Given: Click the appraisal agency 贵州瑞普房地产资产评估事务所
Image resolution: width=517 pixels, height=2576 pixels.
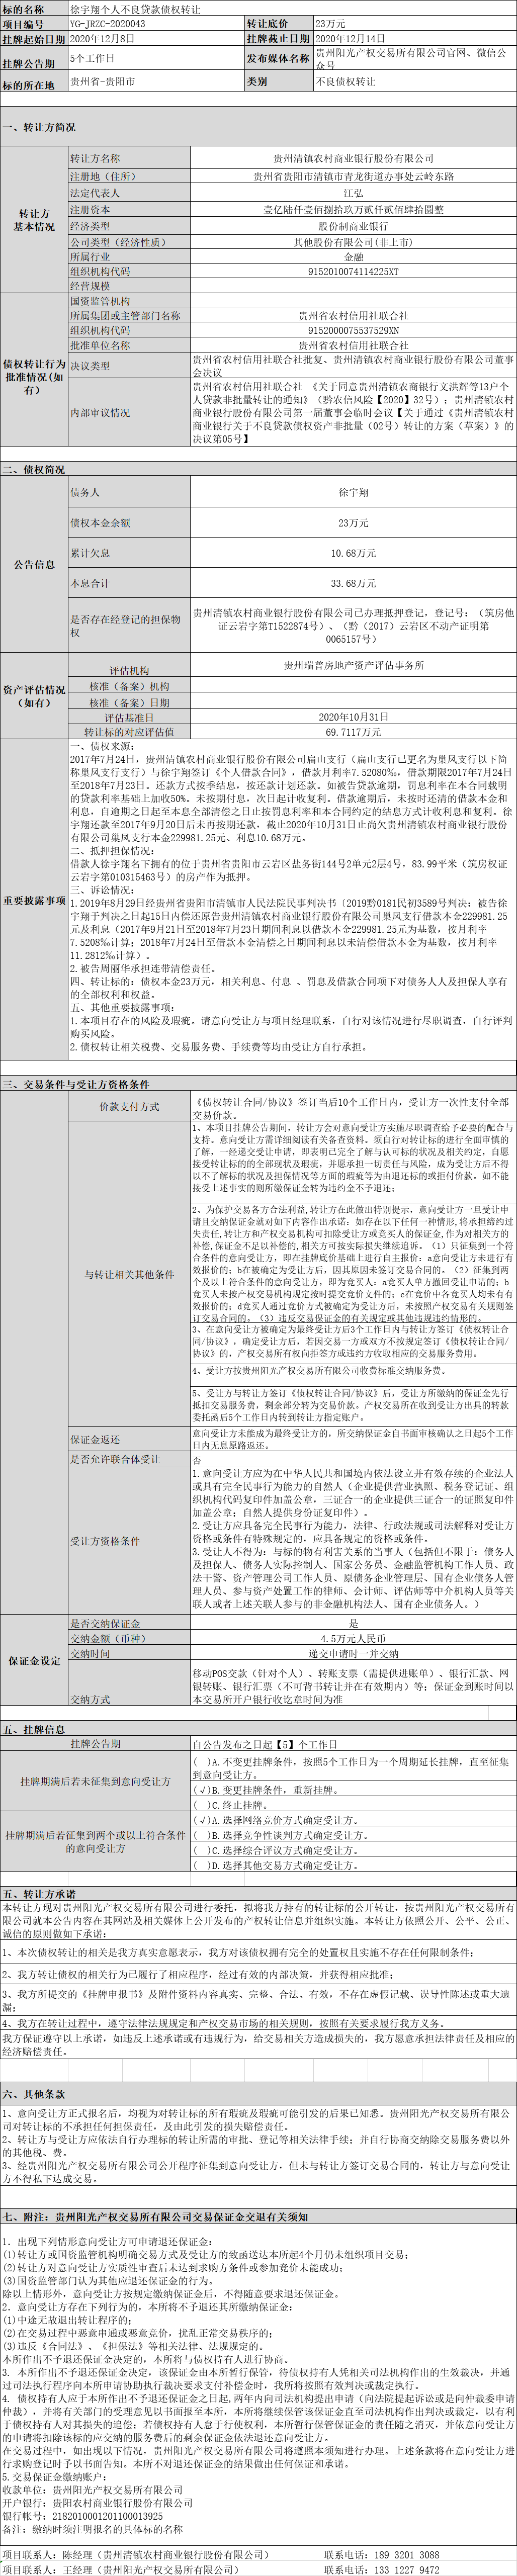Looking at the screenshot, I should point(353,664).
